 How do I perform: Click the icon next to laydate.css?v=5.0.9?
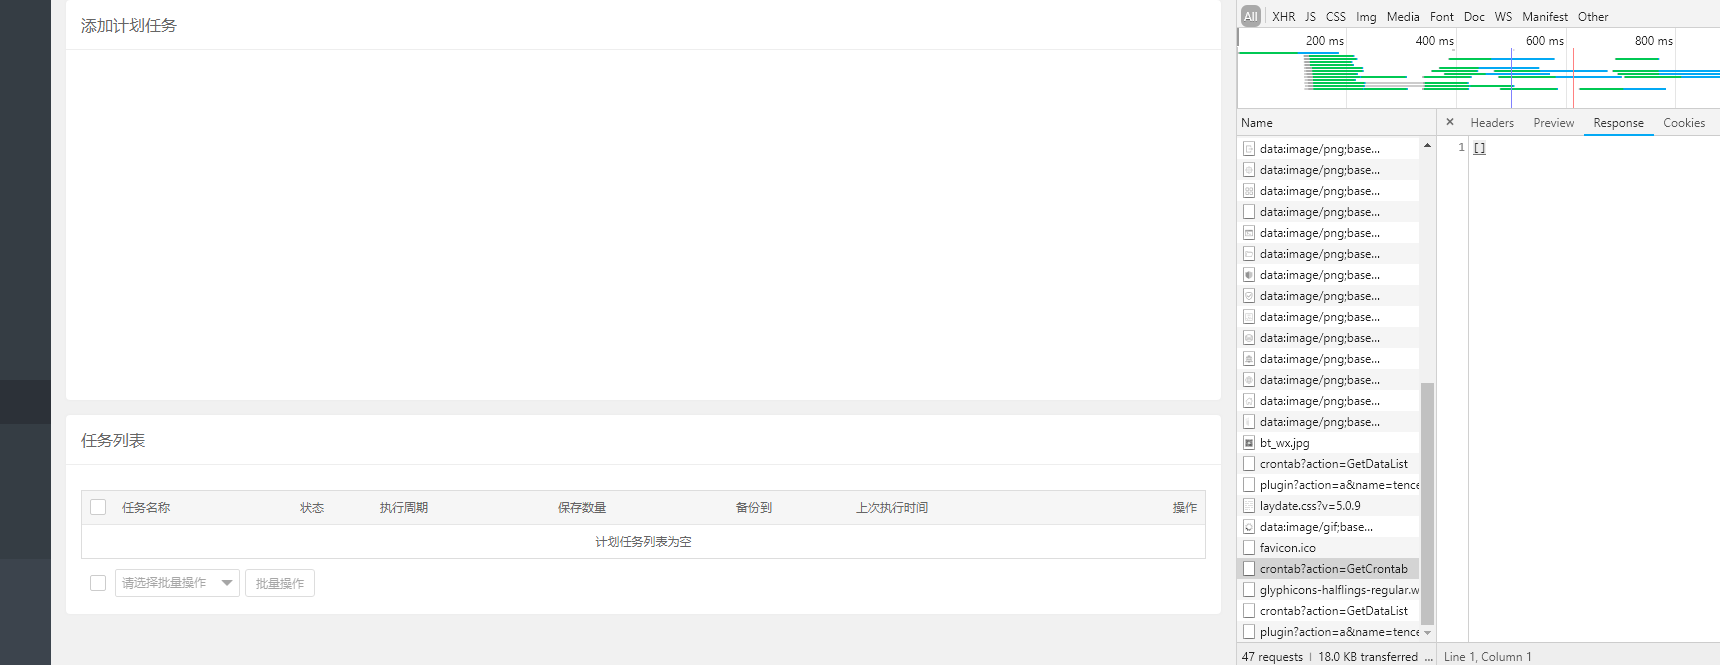[x=1249, y=506]
